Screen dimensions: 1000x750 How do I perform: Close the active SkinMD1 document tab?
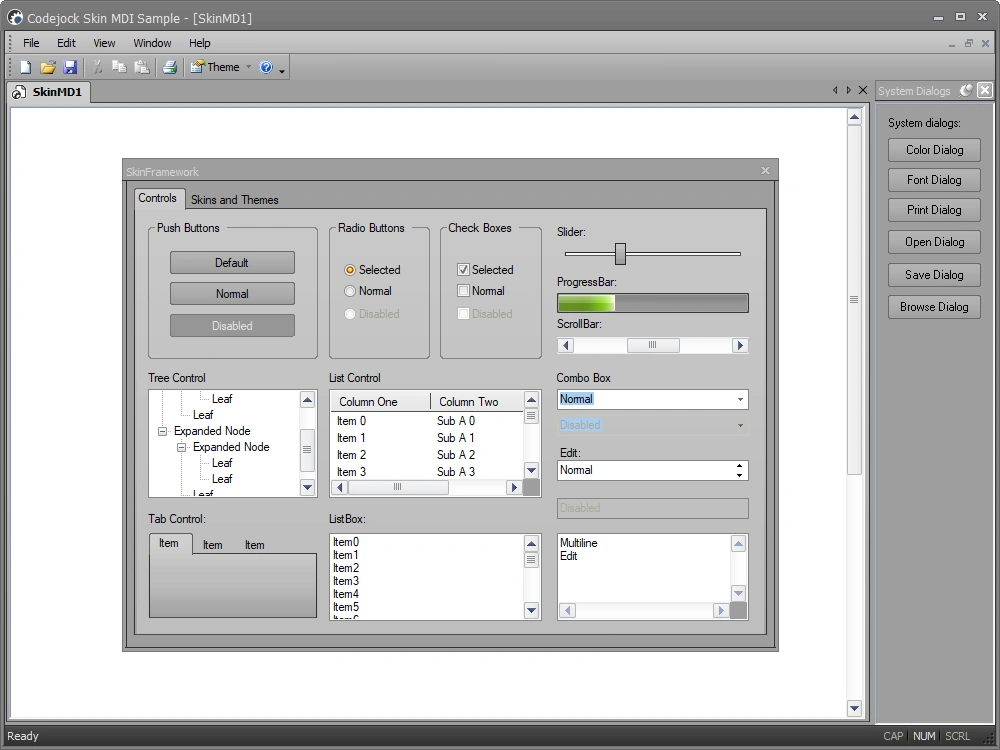point(863,90)
